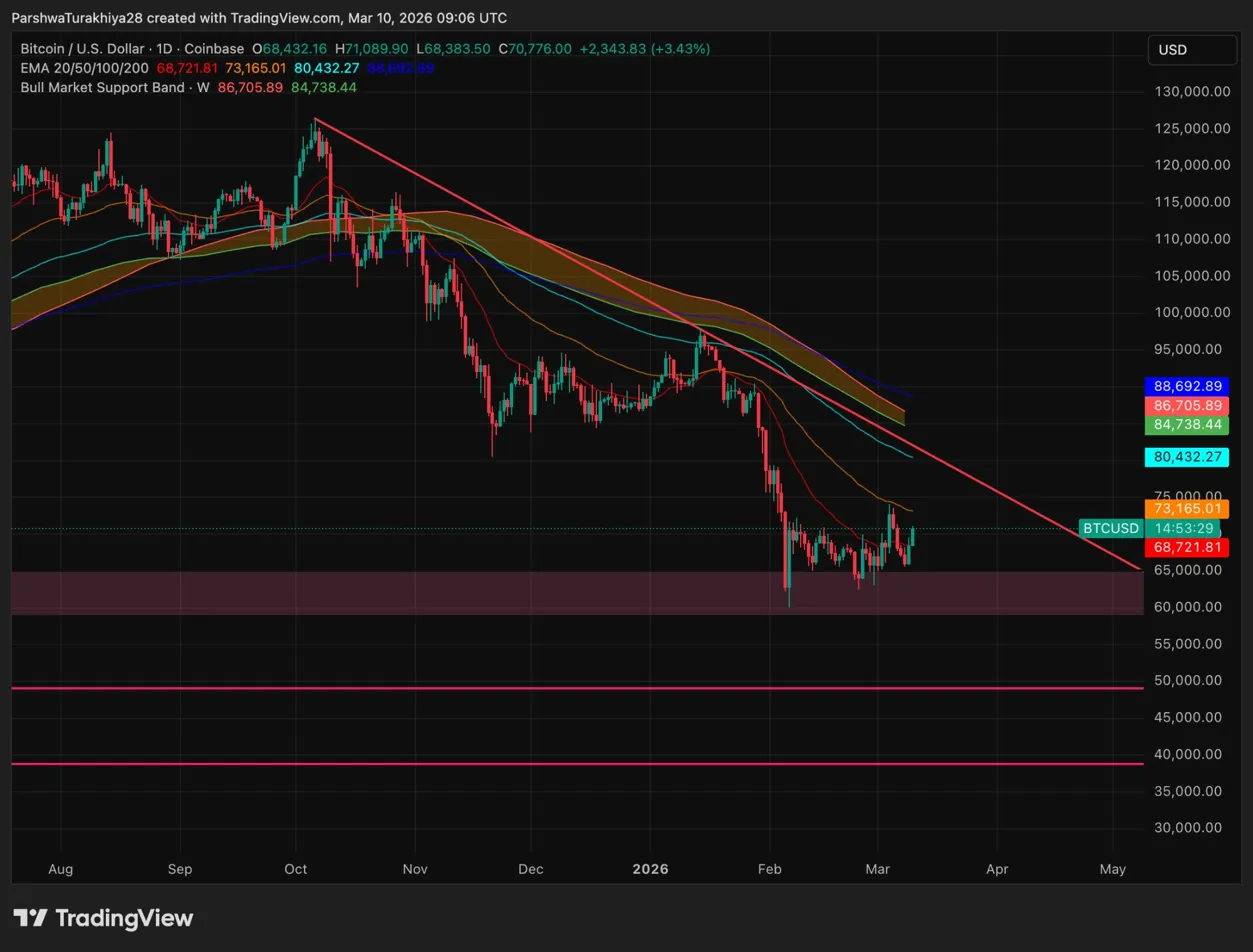Click the Bitcoin / U.S. Dollar symbol title
Screen dimensions: 1253x952
(83, 48)
